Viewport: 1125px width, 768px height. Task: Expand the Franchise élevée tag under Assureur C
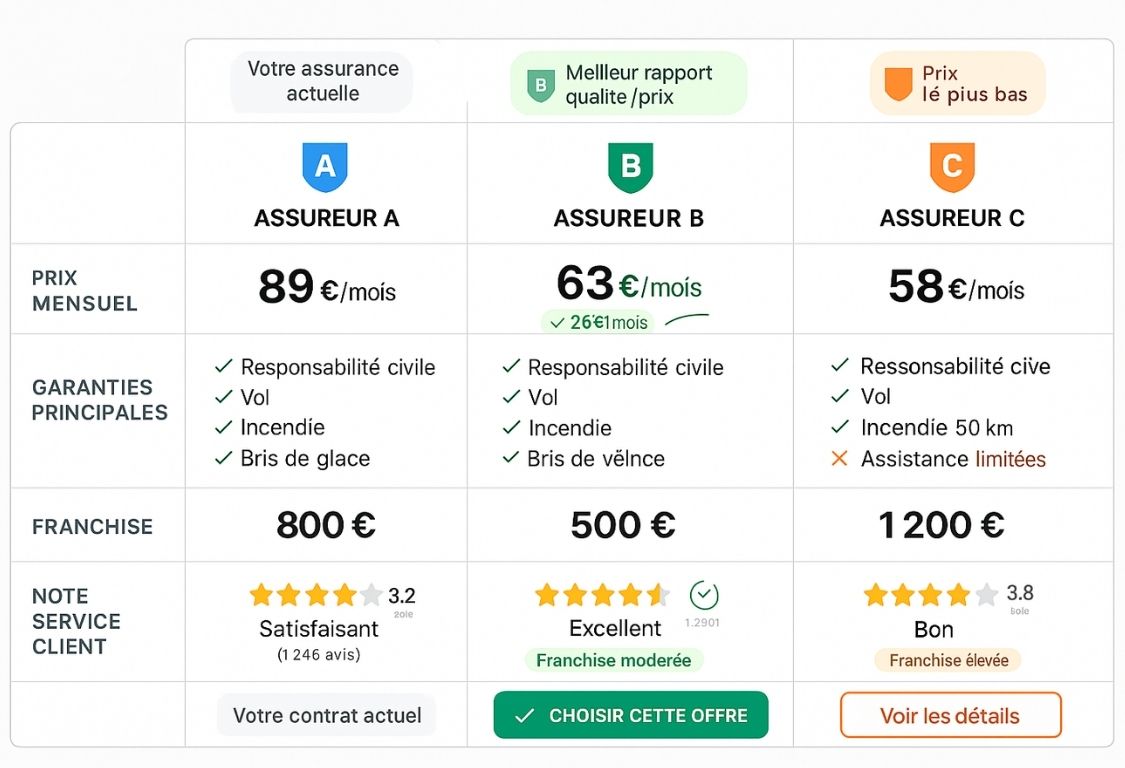[948, 660]
